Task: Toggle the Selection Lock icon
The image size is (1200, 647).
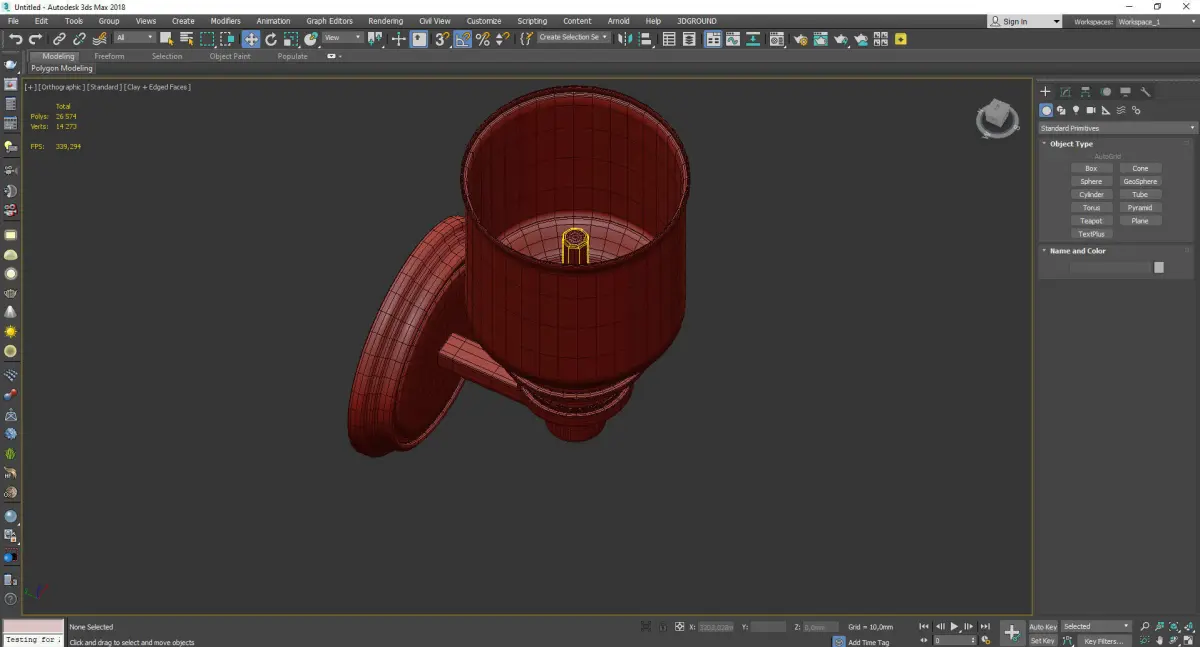Action: point(661,627)
